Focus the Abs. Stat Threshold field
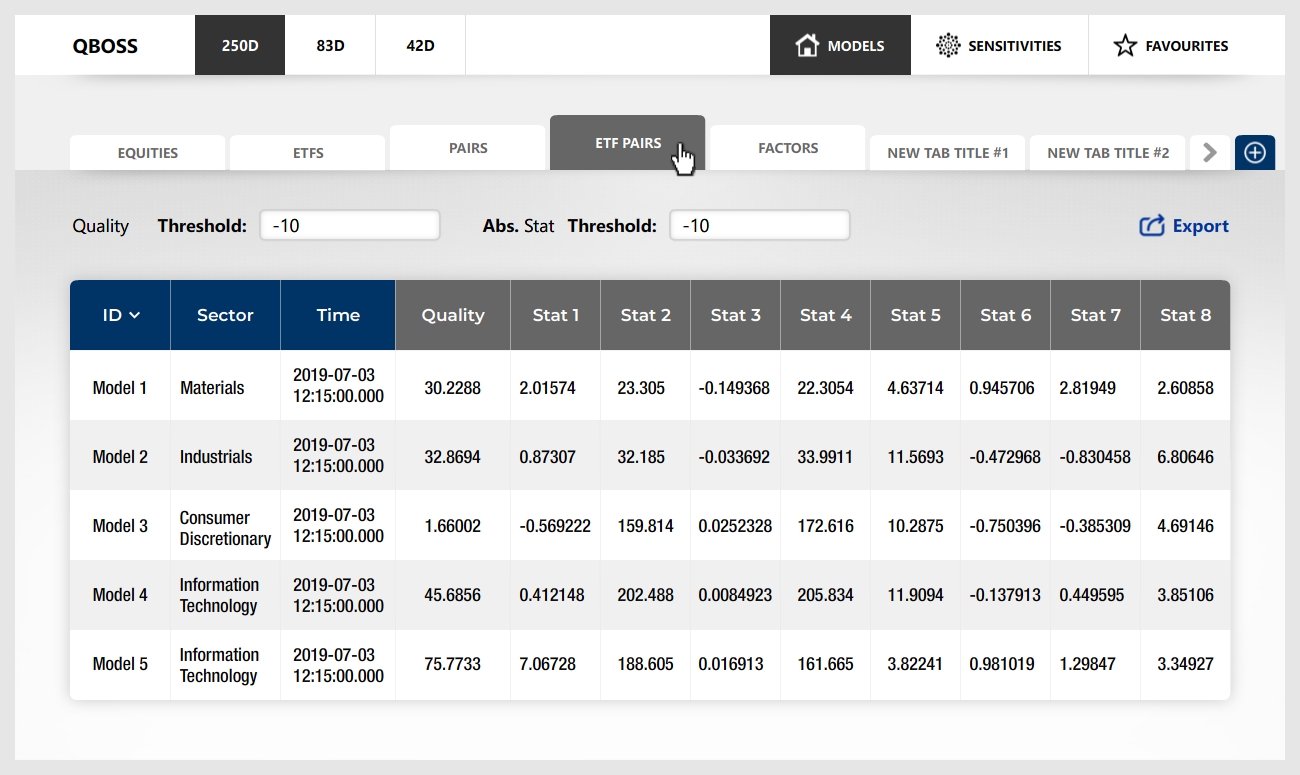This screenshot has width=1300, height=775. [x=760, y=225]
